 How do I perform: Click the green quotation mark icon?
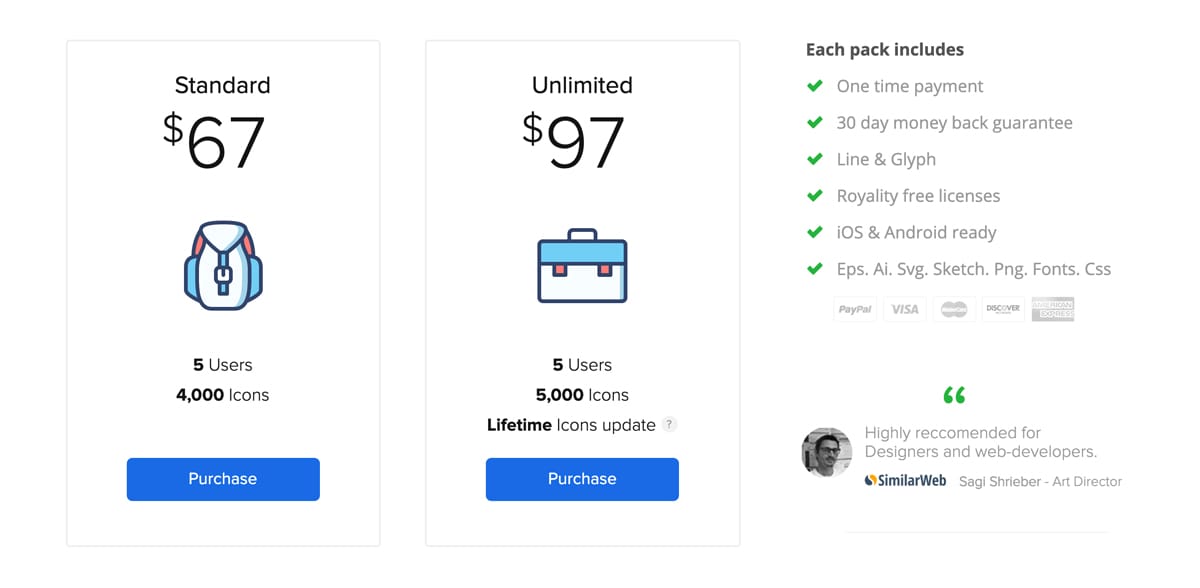(954, 395)
